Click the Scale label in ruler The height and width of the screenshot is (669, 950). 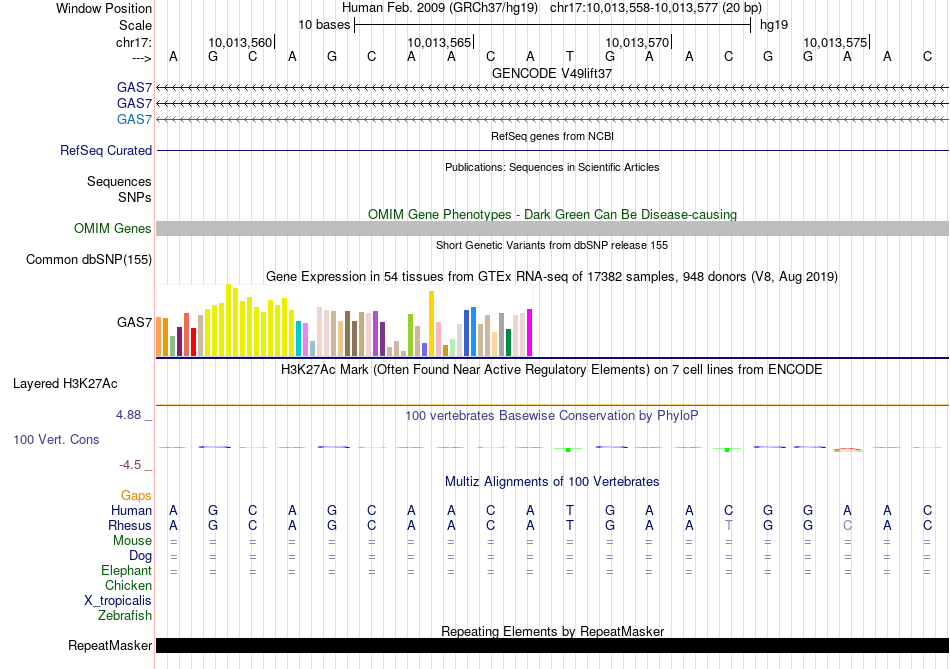pos(135,25)
